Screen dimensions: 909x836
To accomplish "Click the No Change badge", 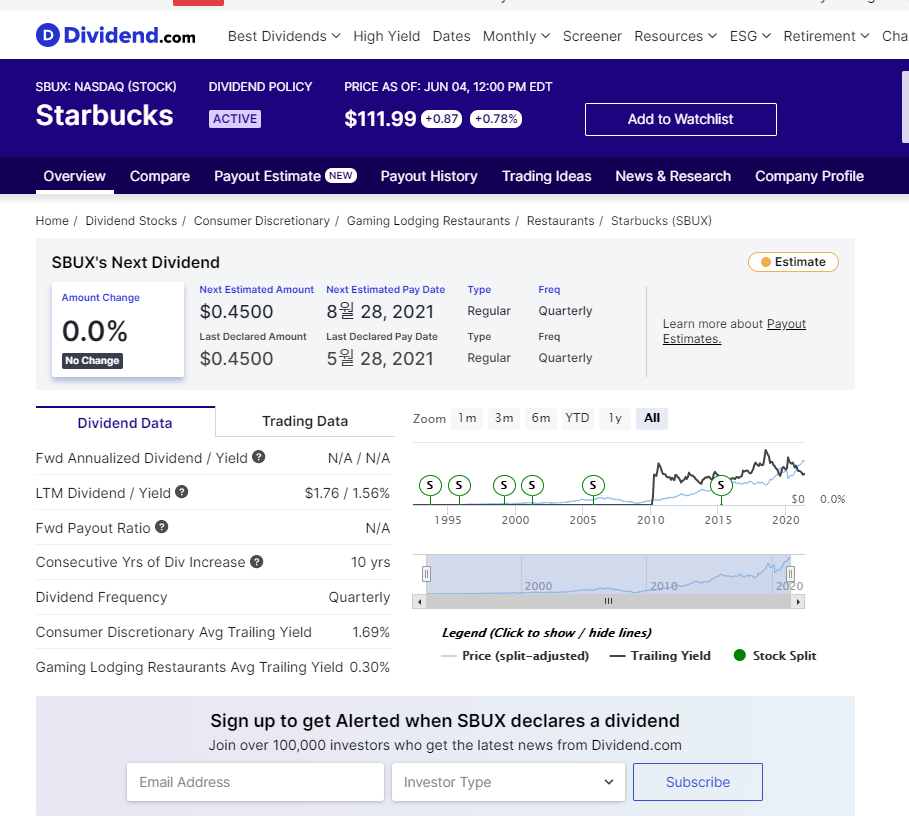I will (92, 361).
